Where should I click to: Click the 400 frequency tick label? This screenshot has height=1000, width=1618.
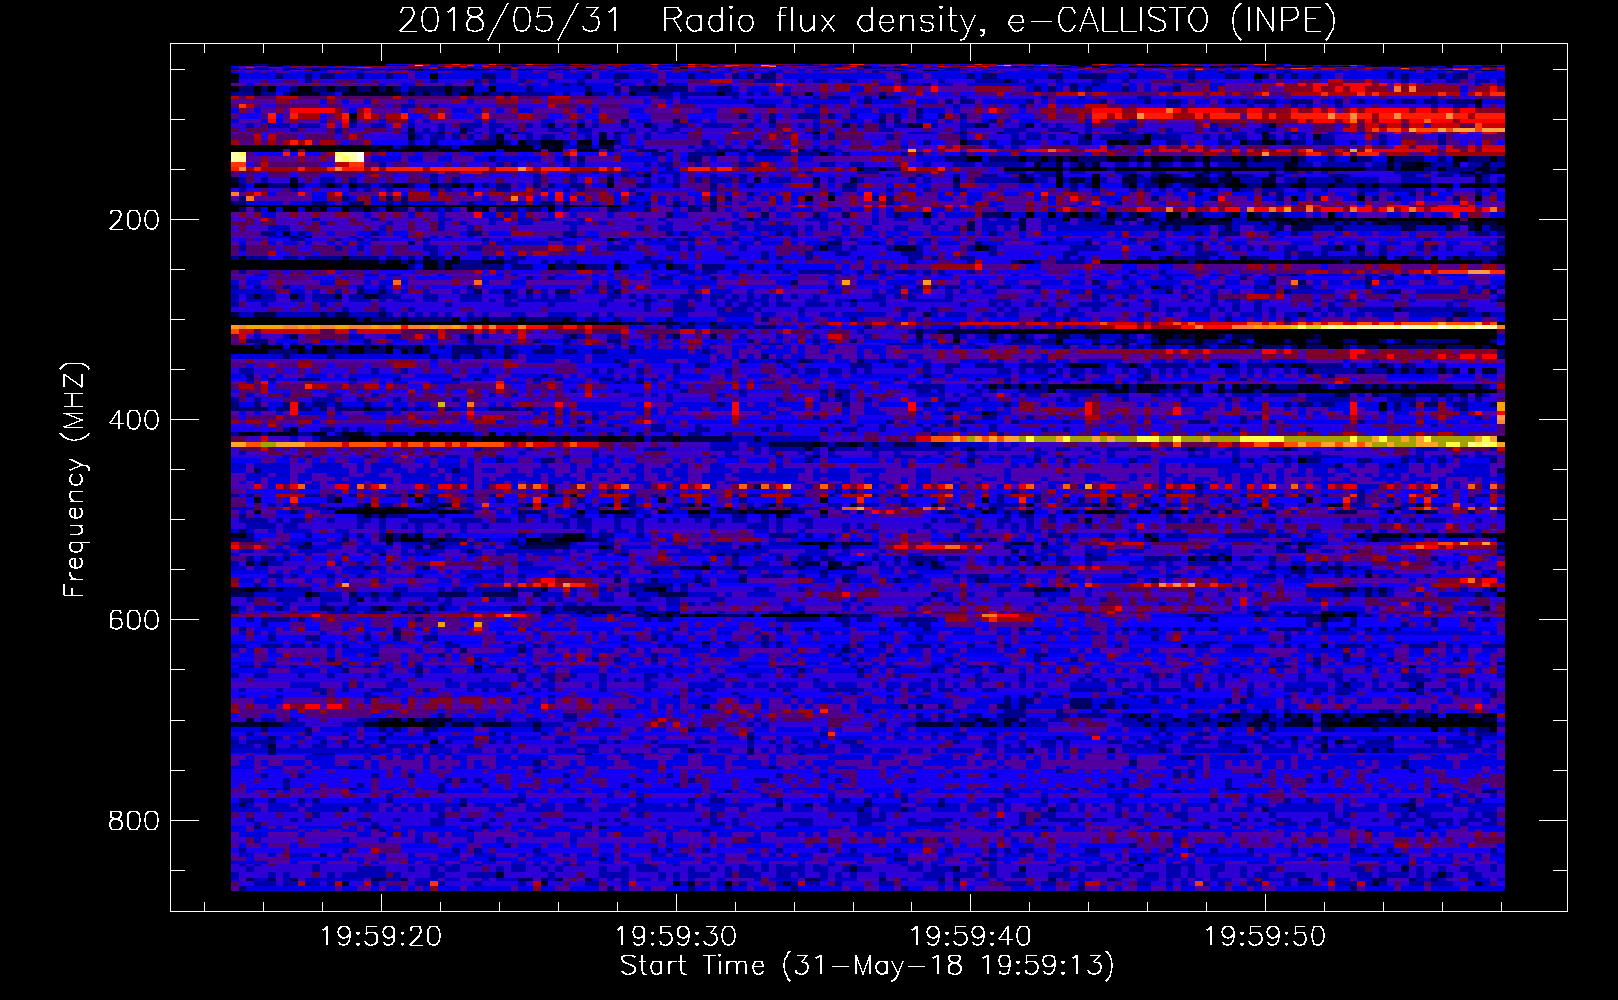[134, 420]
